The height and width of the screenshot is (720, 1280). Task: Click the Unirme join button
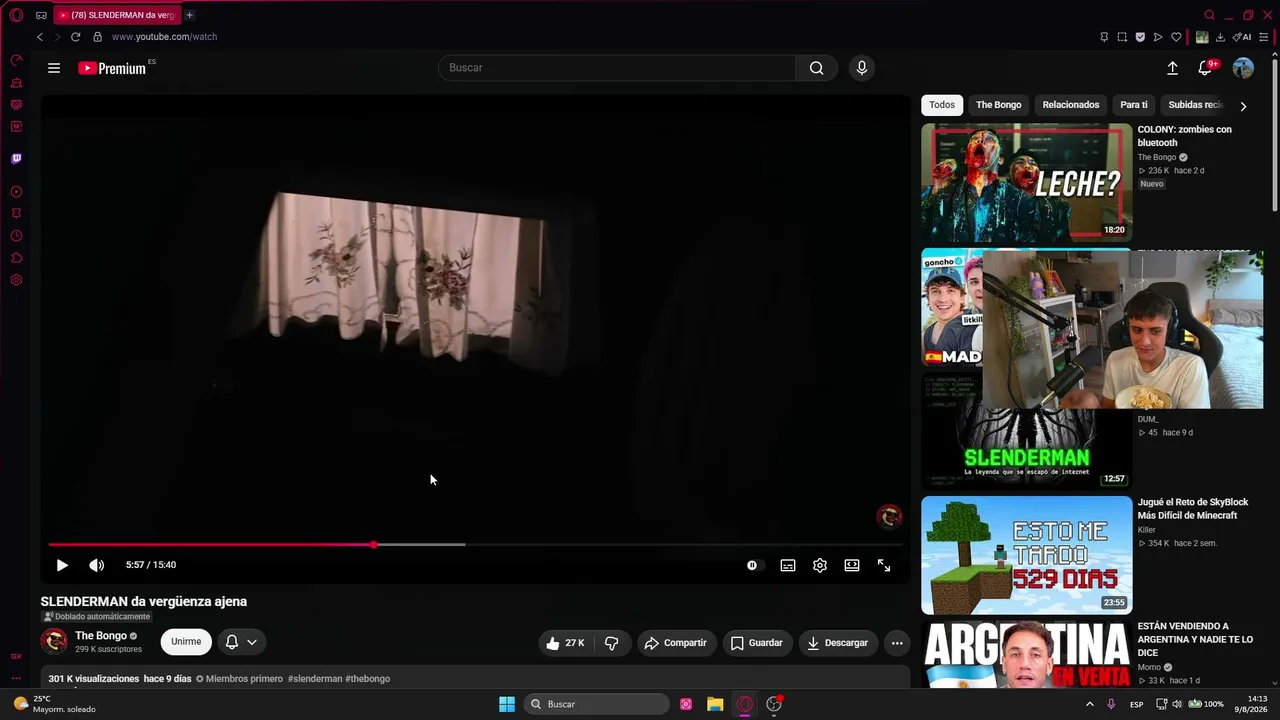[186, 642]
